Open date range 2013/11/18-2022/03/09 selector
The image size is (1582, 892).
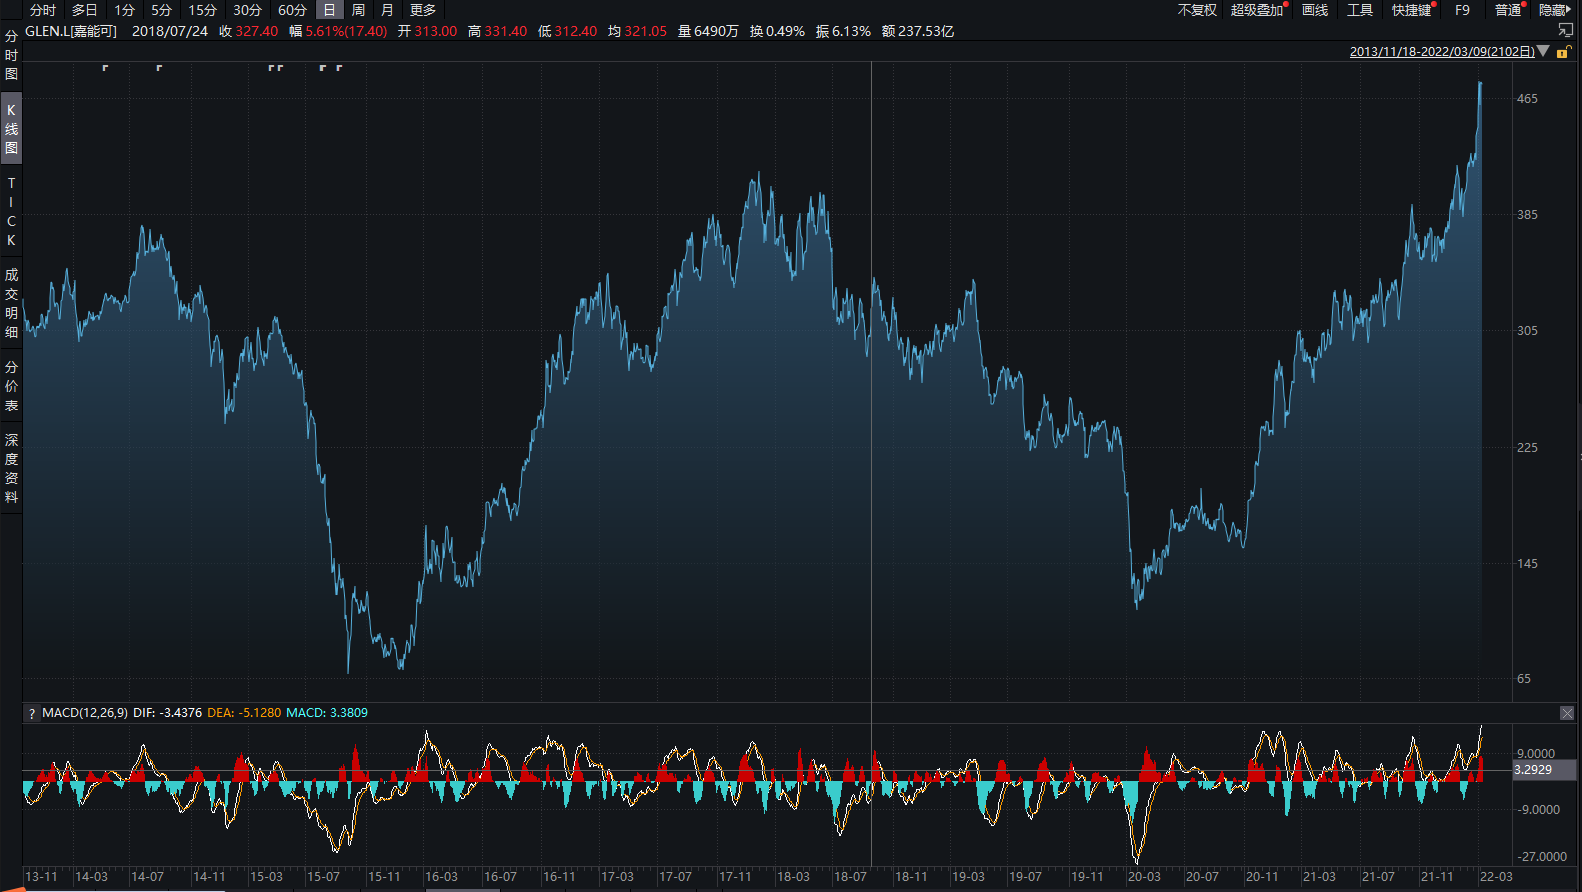[x=1442, y=51]
